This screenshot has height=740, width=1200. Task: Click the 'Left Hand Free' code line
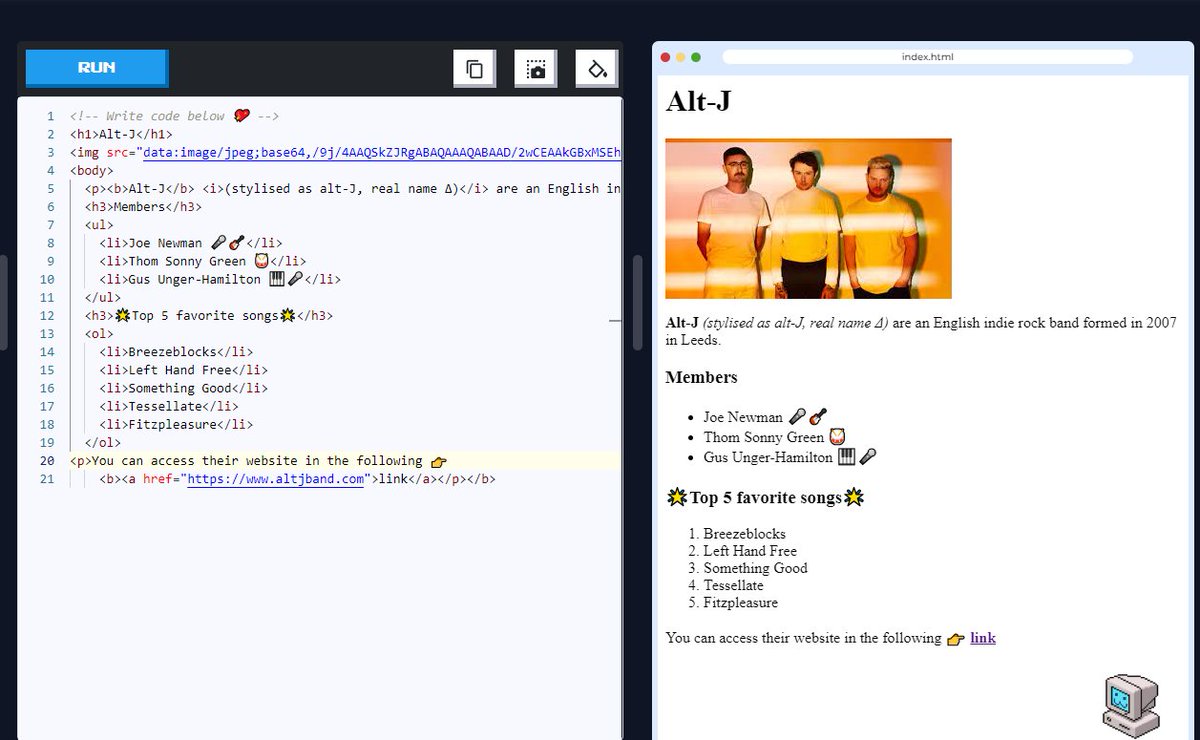pyautogui.click(x=183, y=370)
